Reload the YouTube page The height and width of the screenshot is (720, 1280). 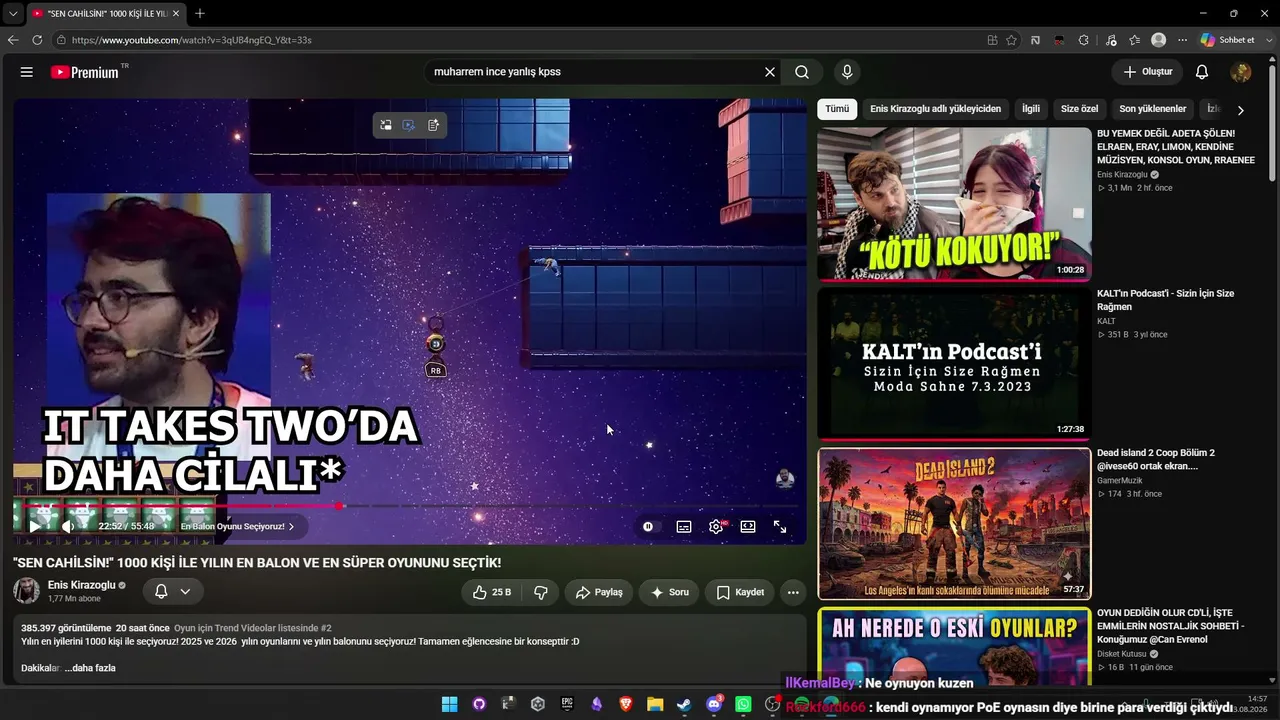pos(37,40)
